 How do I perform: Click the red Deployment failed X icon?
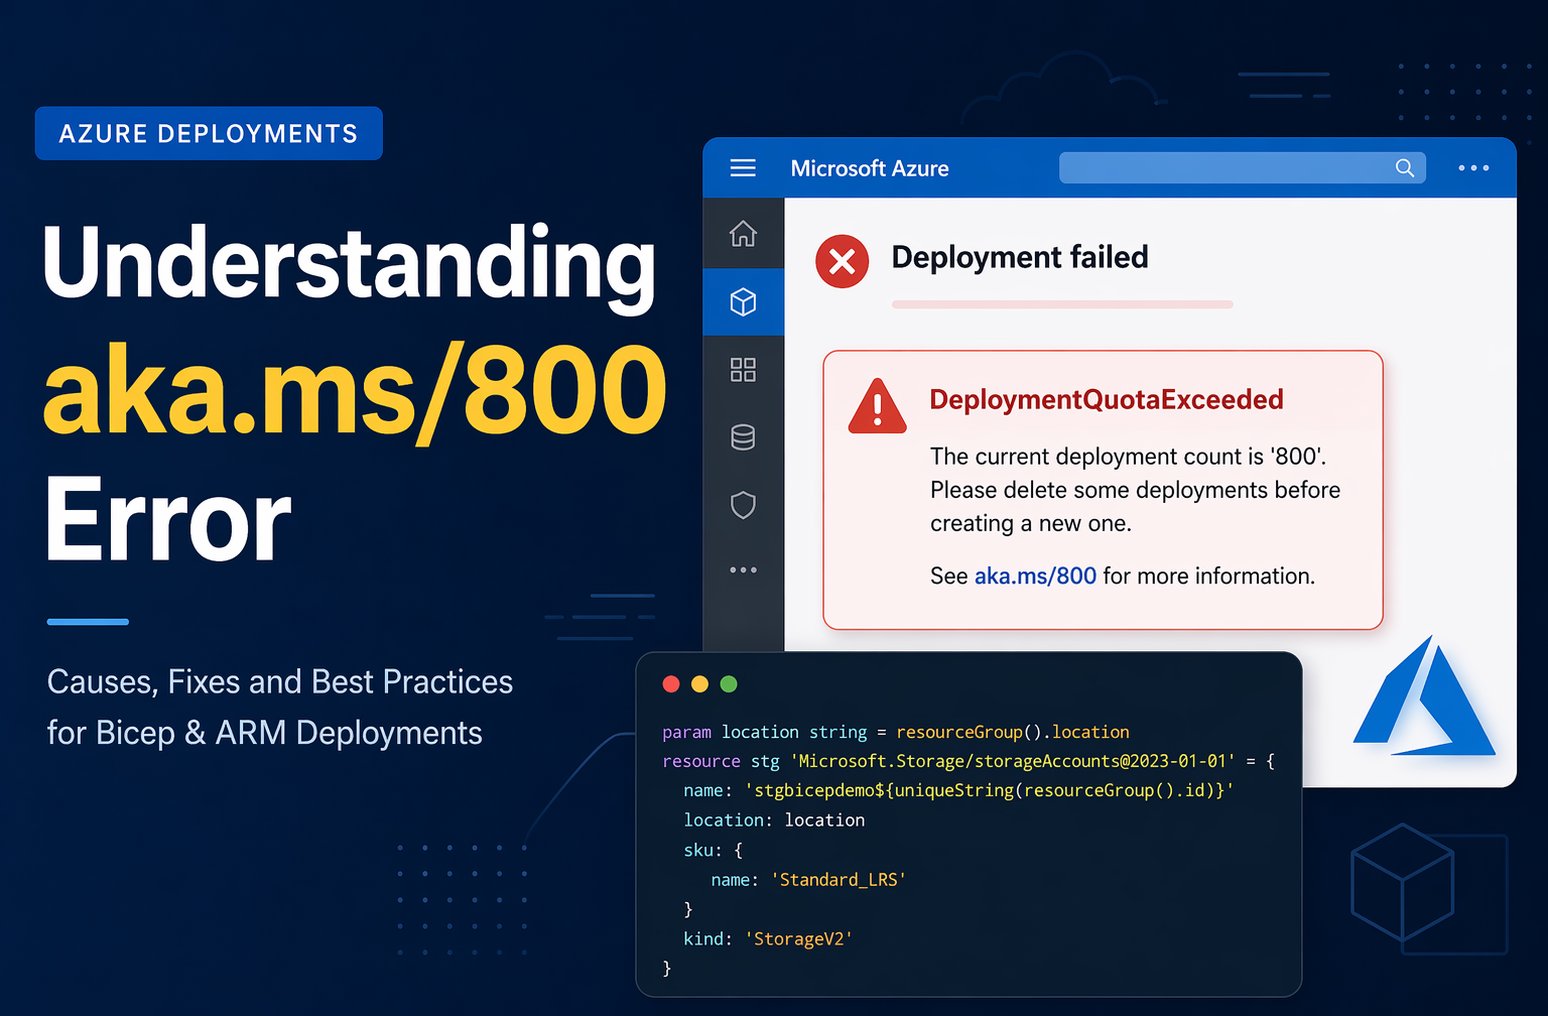pos(842,261)
